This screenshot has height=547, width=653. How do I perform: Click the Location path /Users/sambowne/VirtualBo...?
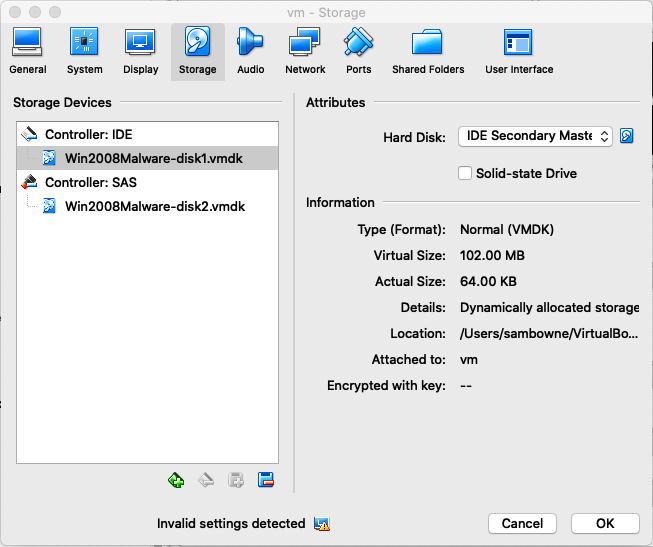(x=549, y=334)
